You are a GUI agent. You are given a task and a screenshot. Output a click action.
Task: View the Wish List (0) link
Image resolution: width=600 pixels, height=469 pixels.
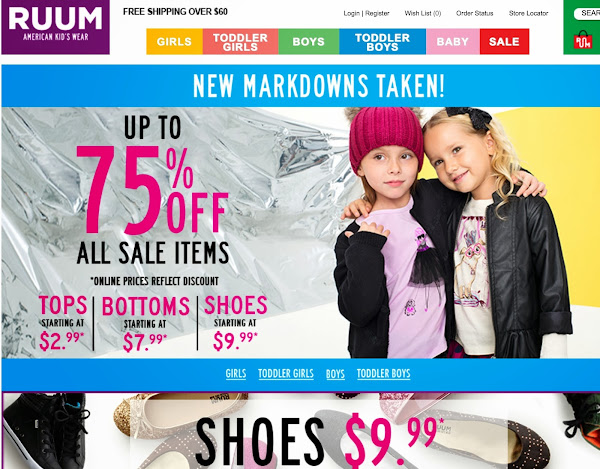[x=423, y=13]
